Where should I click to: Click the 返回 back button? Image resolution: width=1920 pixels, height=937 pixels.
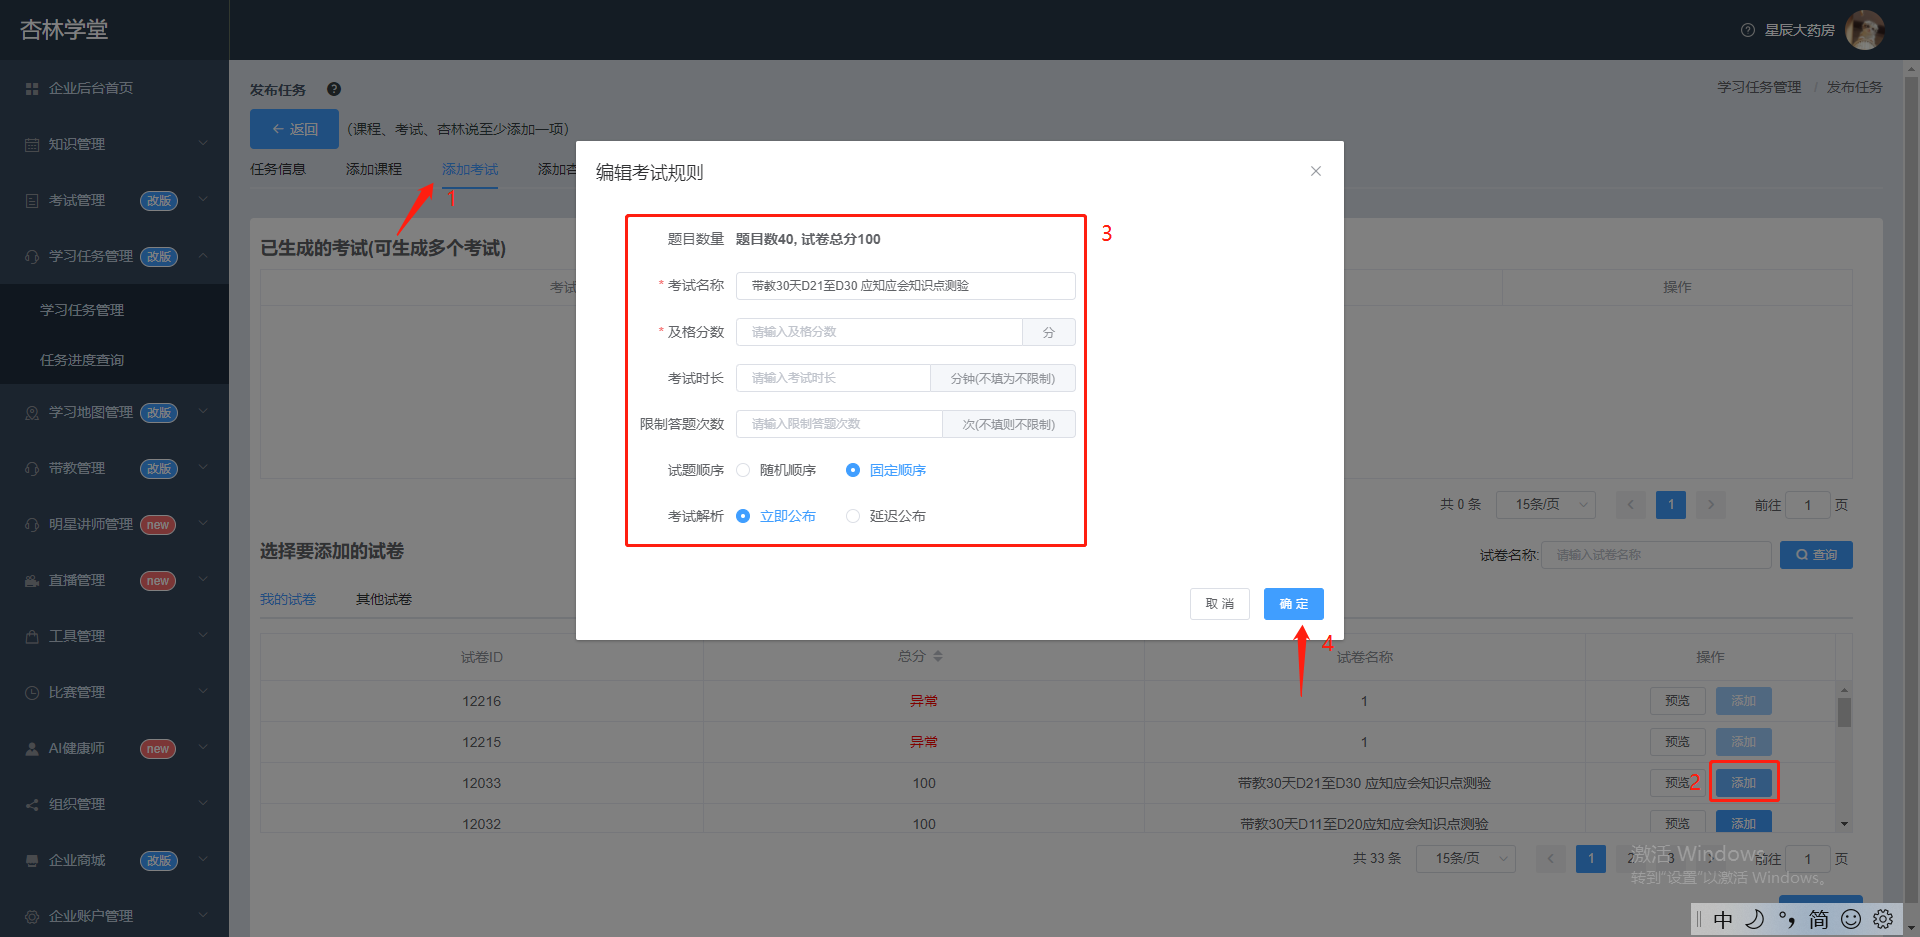(x=294, y=129)
